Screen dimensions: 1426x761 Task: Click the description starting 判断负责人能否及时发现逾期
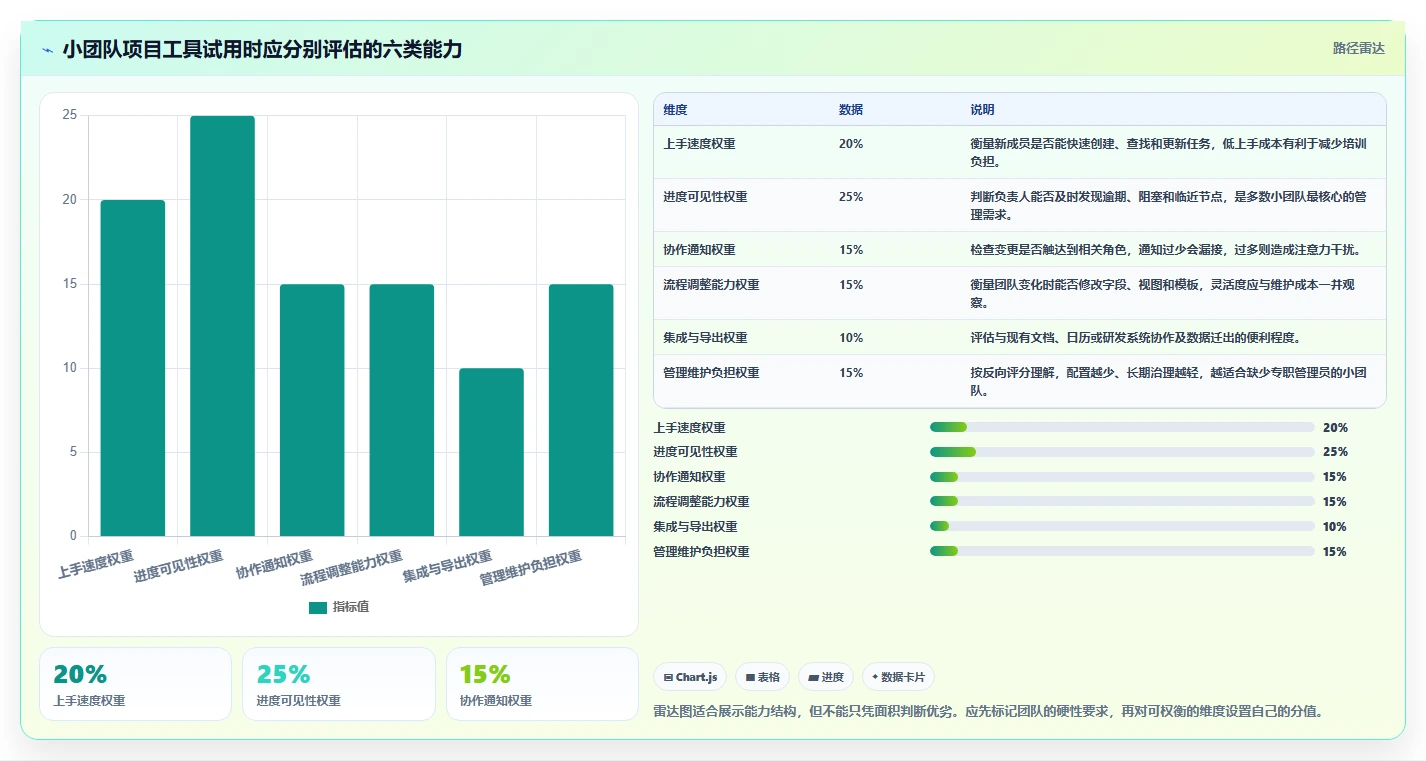pos(1168,205)
